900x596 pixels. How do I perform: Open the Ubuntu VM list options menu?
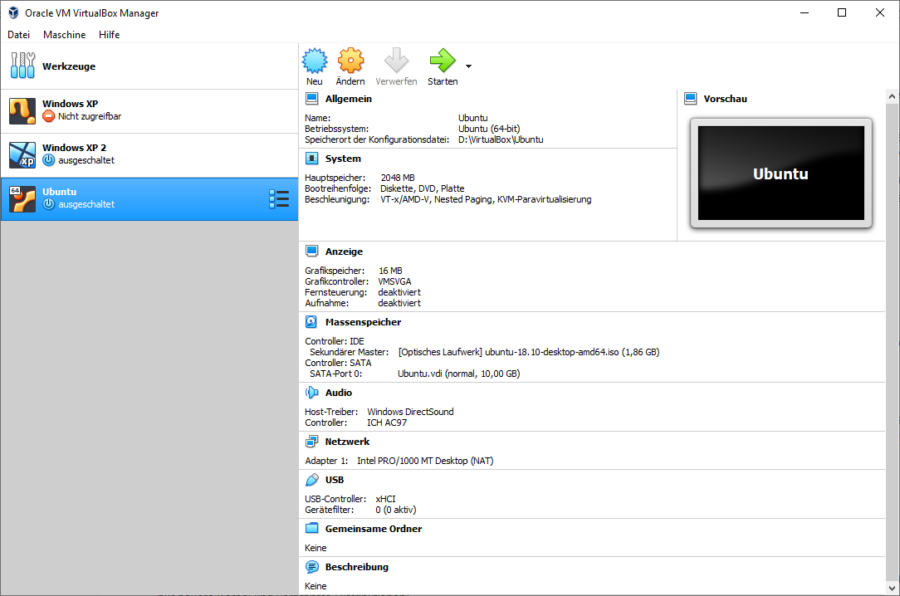pyautogui.click(x=279, y=198)
